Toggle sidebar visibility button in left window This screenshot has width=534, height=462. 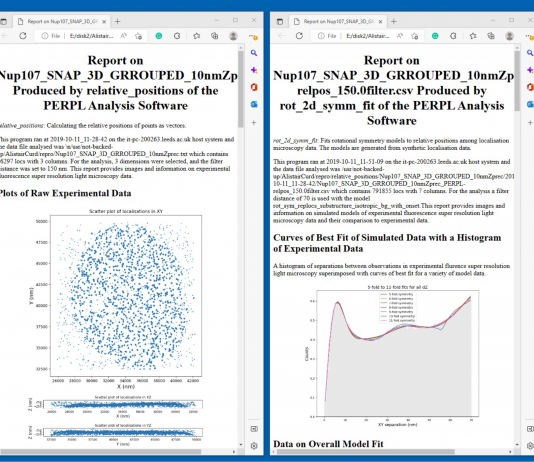254,429
